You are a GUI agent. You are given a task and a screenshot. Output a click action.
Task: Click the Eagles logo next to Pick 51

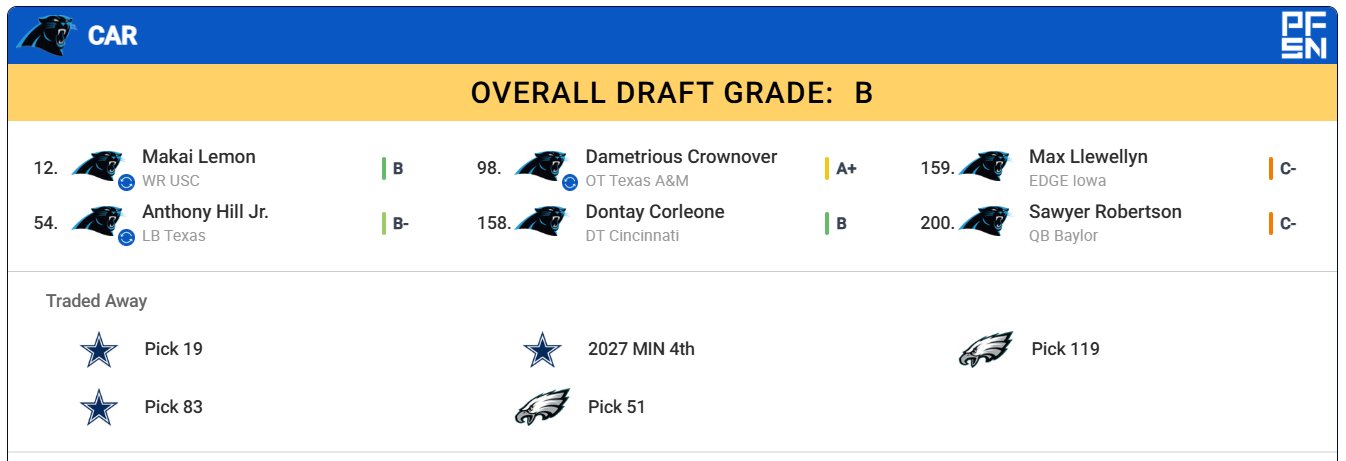coord(542,407)
